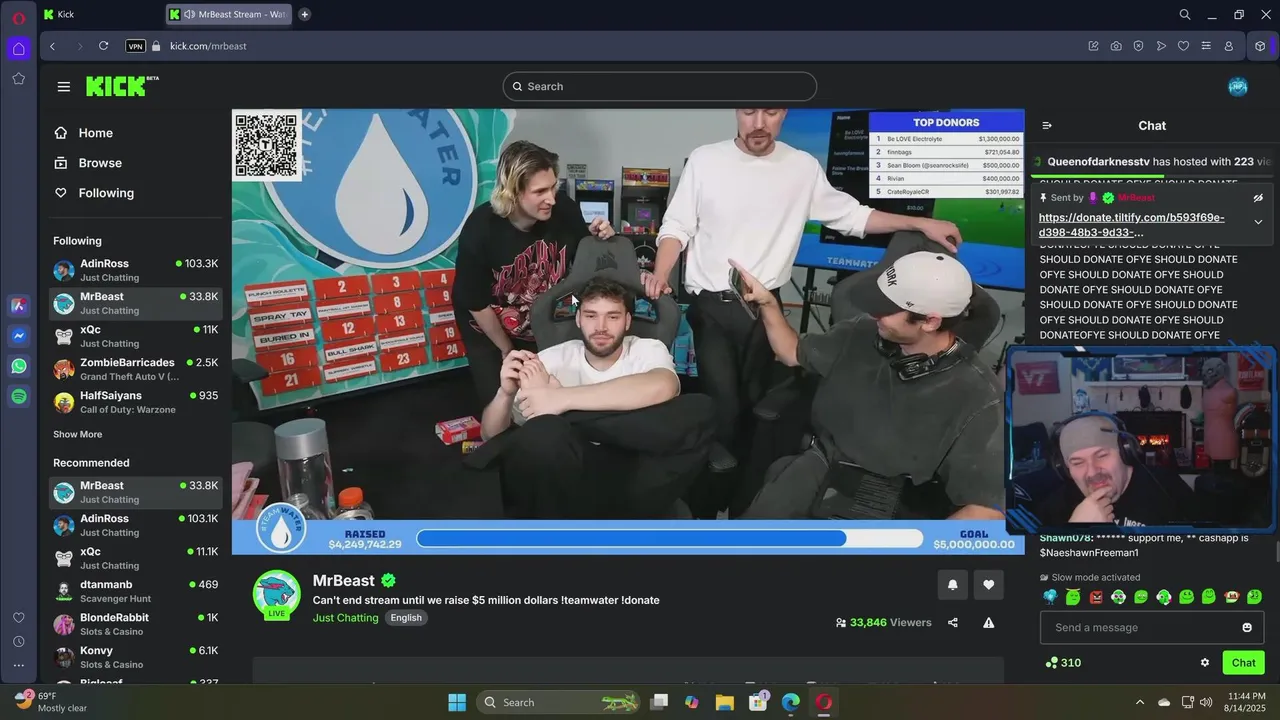Reload the kick.com page
The width and height of the screenshot is (1280, 720).
(x=103, y=46)
